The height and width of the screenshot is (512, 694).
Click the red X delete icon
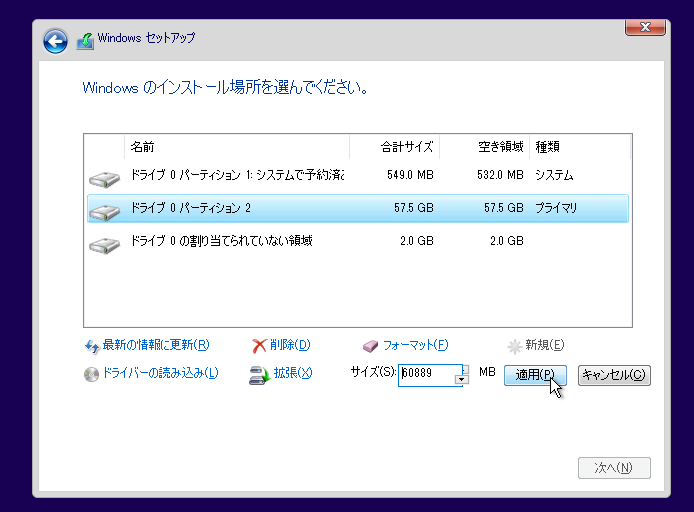(x=259, y=346)
